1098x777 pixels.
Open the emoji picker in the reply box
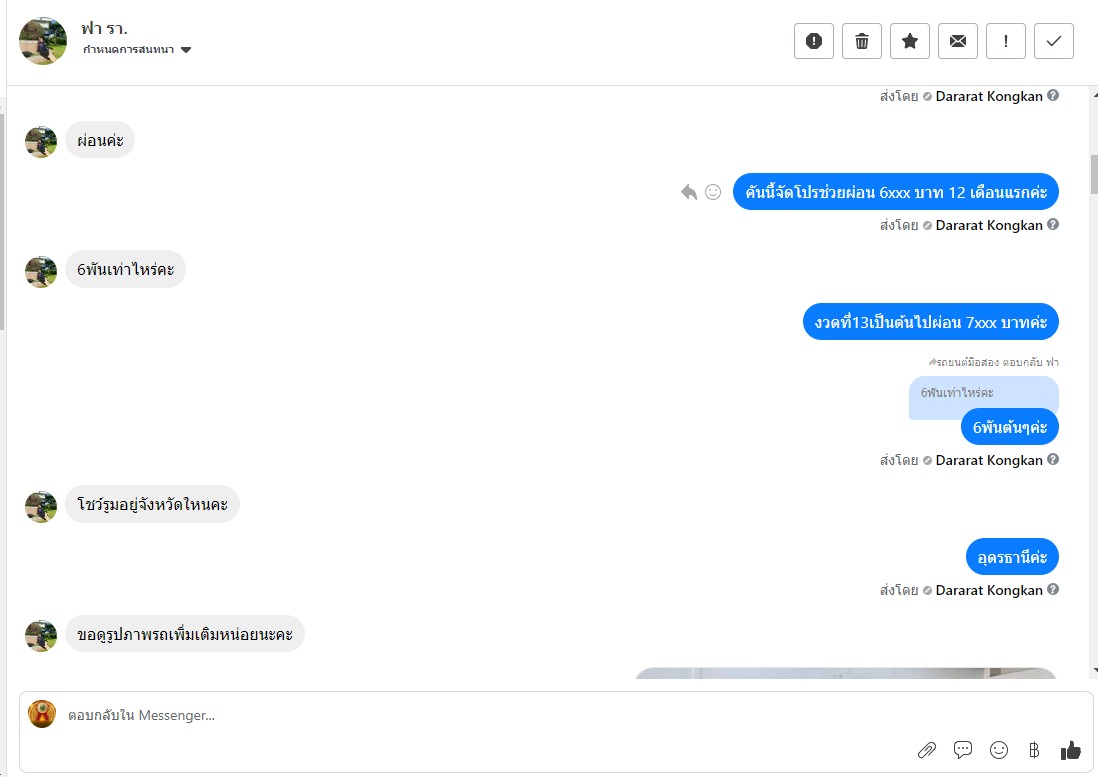[x=999, y=750]
